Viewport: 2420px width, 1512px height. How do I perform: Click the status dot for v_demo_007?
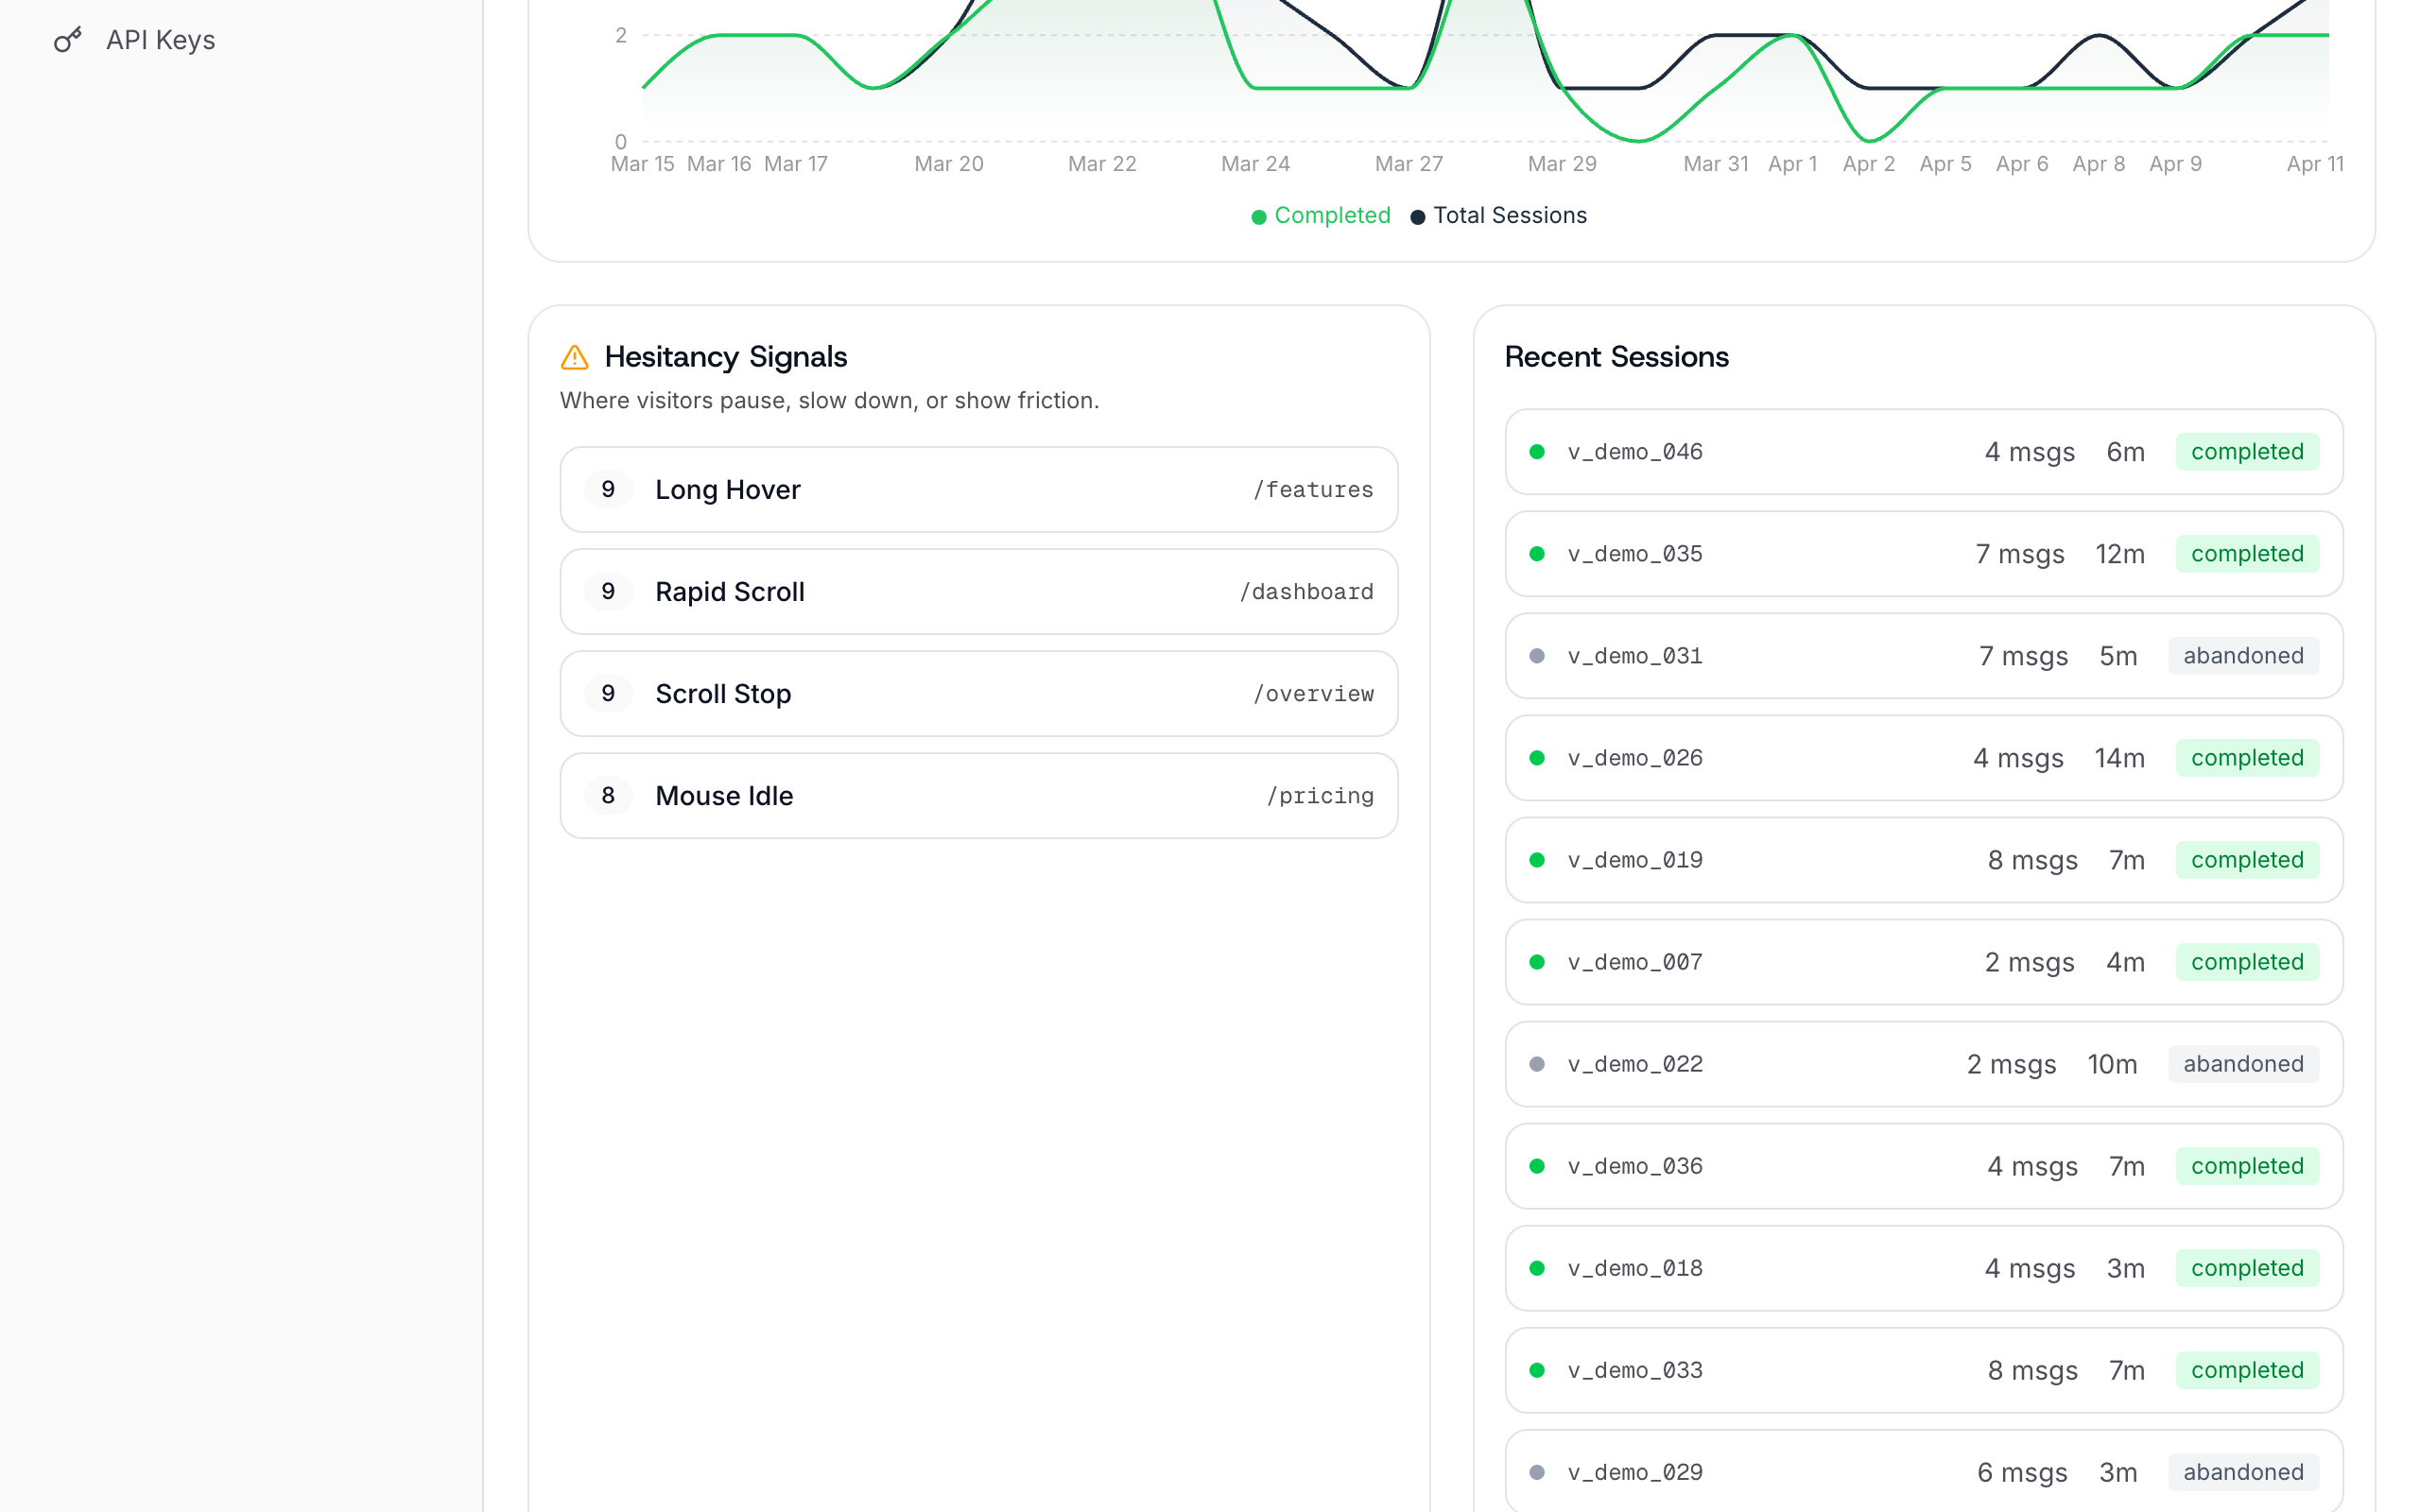tap(1537, 962)
